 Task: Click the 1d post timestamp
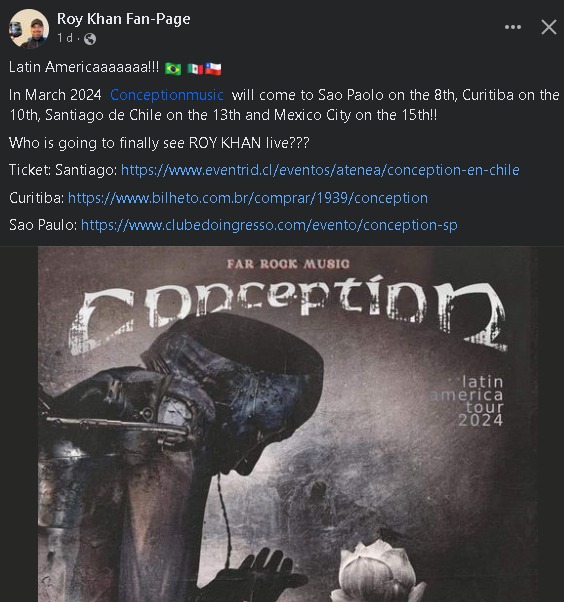click(65, 38)
